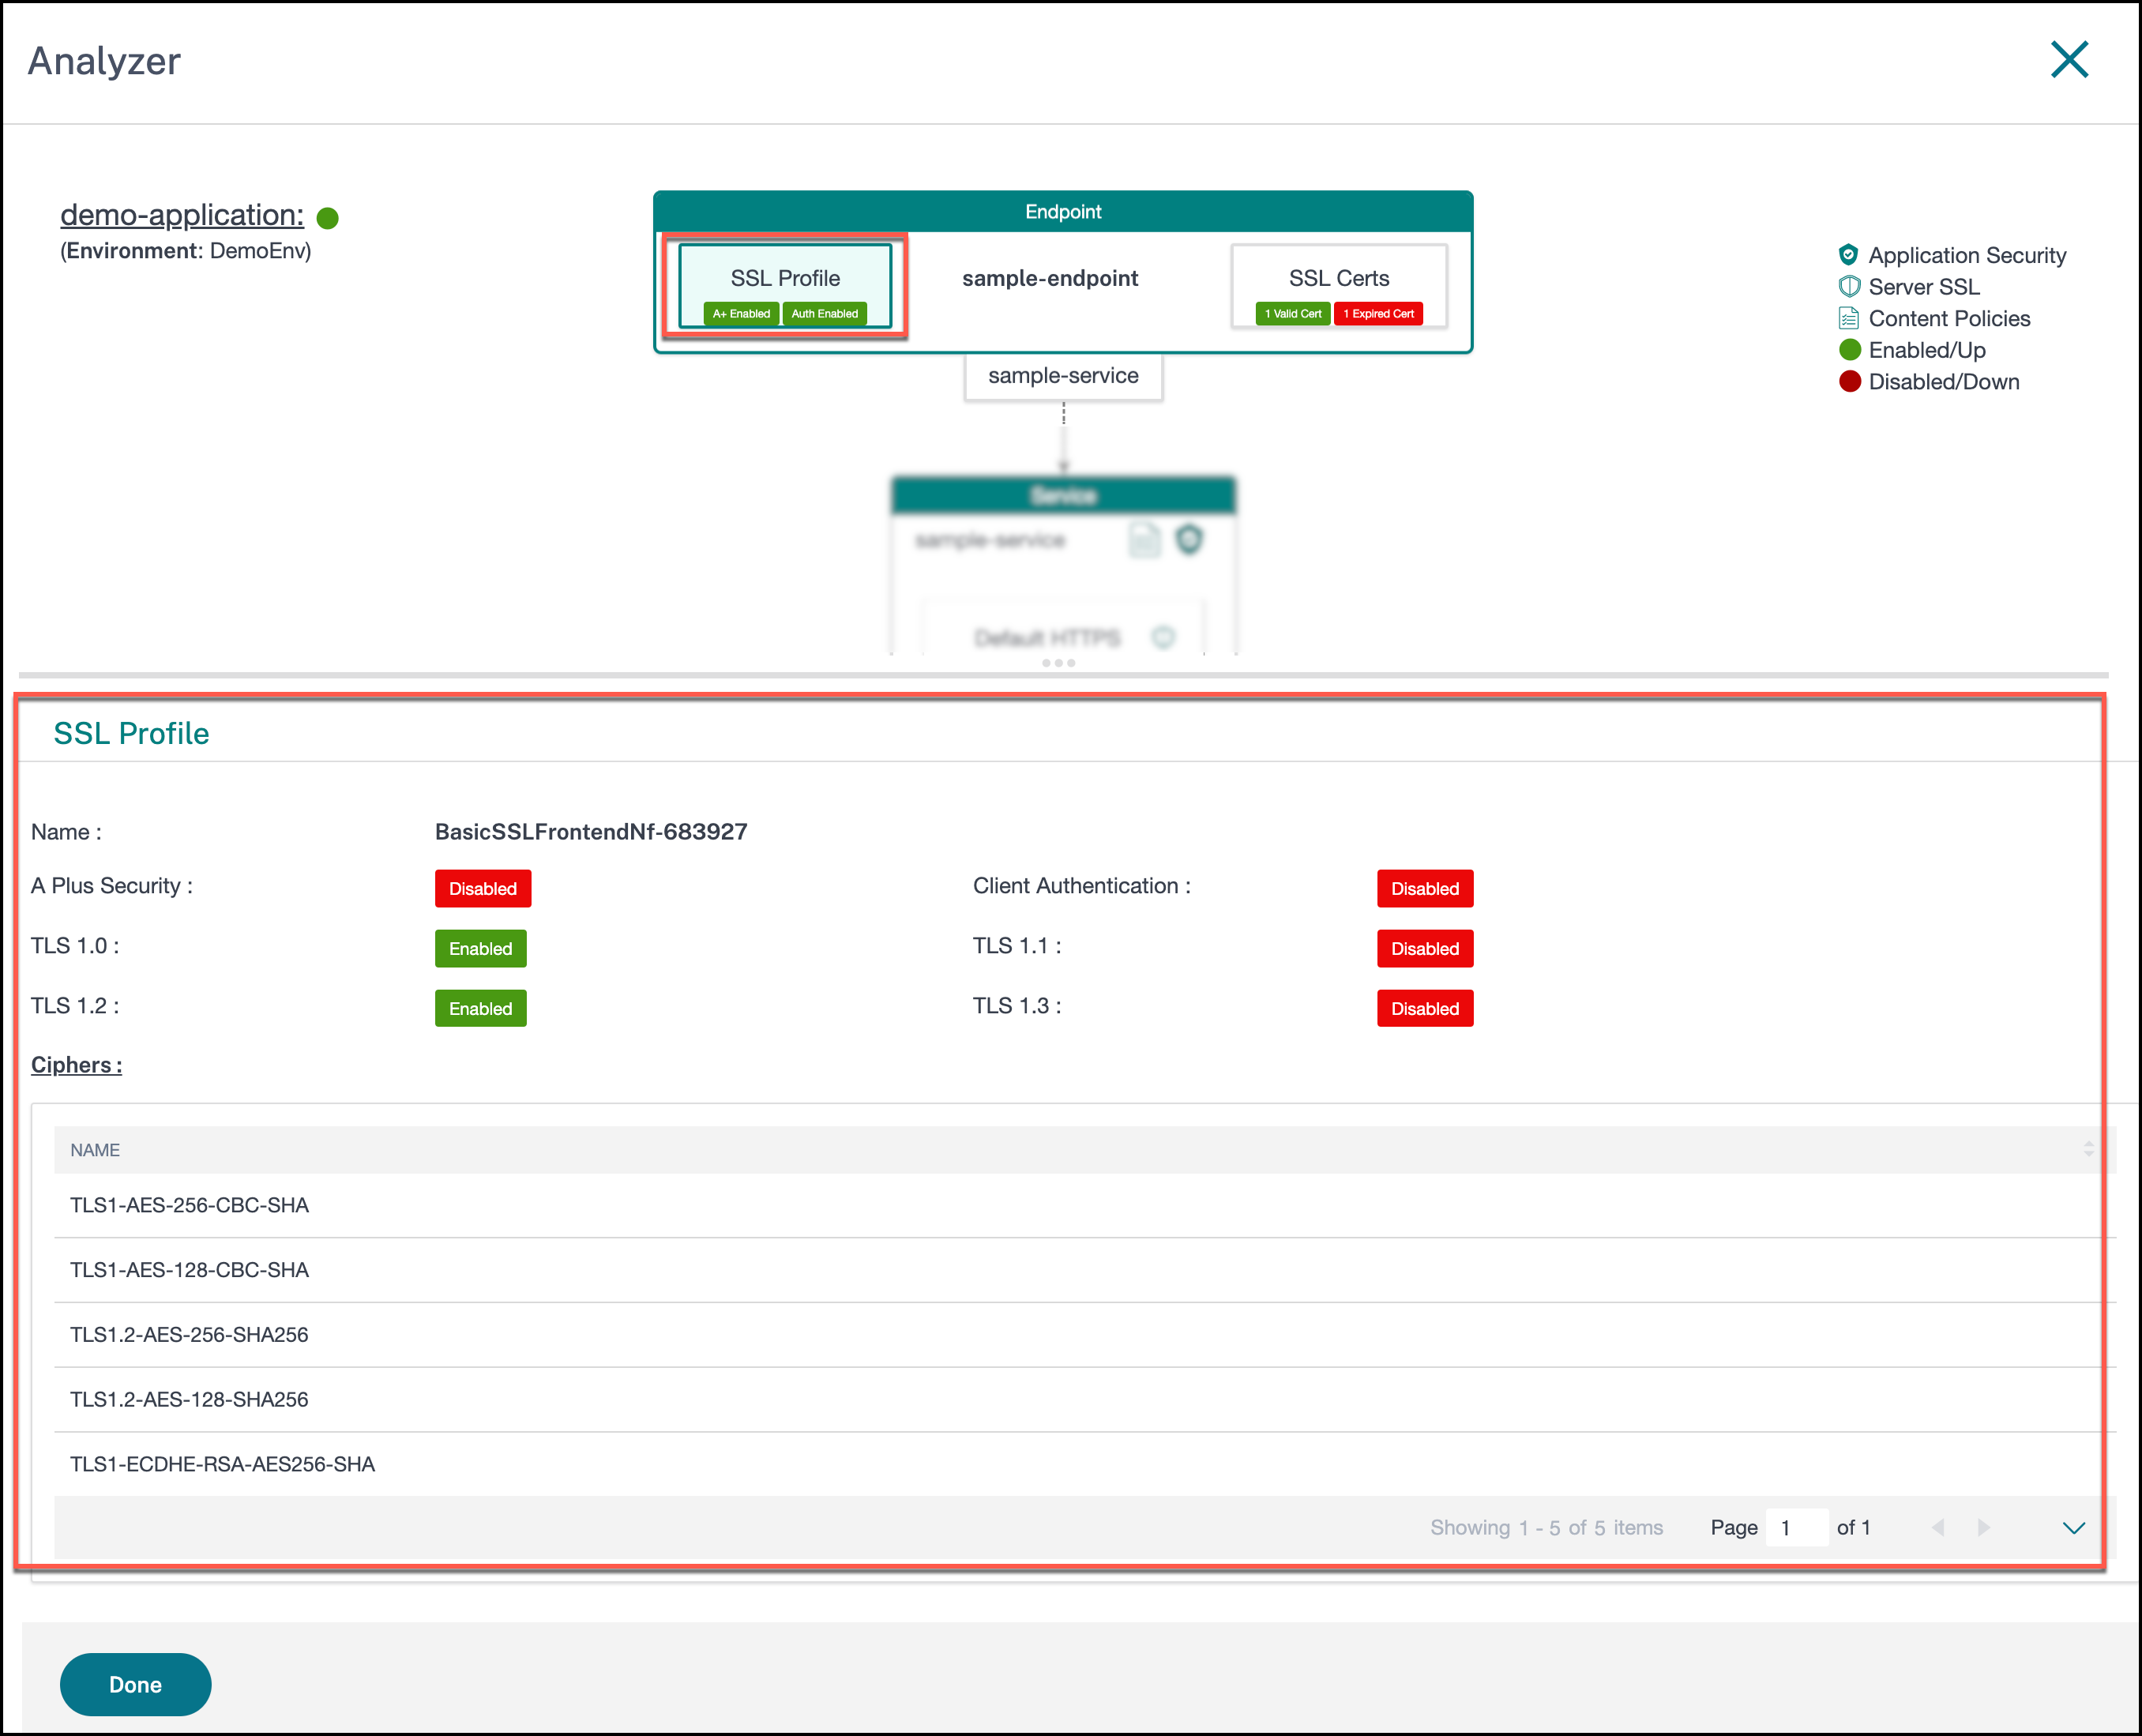Click the Content Policies document legend icon
The width and height of the screenshot is (2142, 1736).
tap(1848, 318)
